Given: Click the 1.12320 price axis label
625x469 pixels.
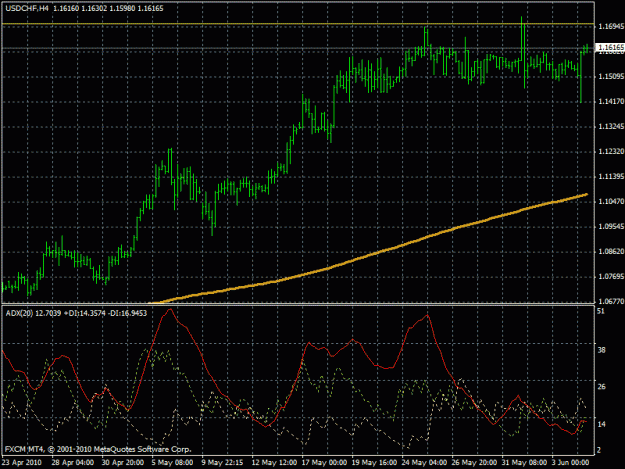Looking at the screenshot, I should [610, 151].
